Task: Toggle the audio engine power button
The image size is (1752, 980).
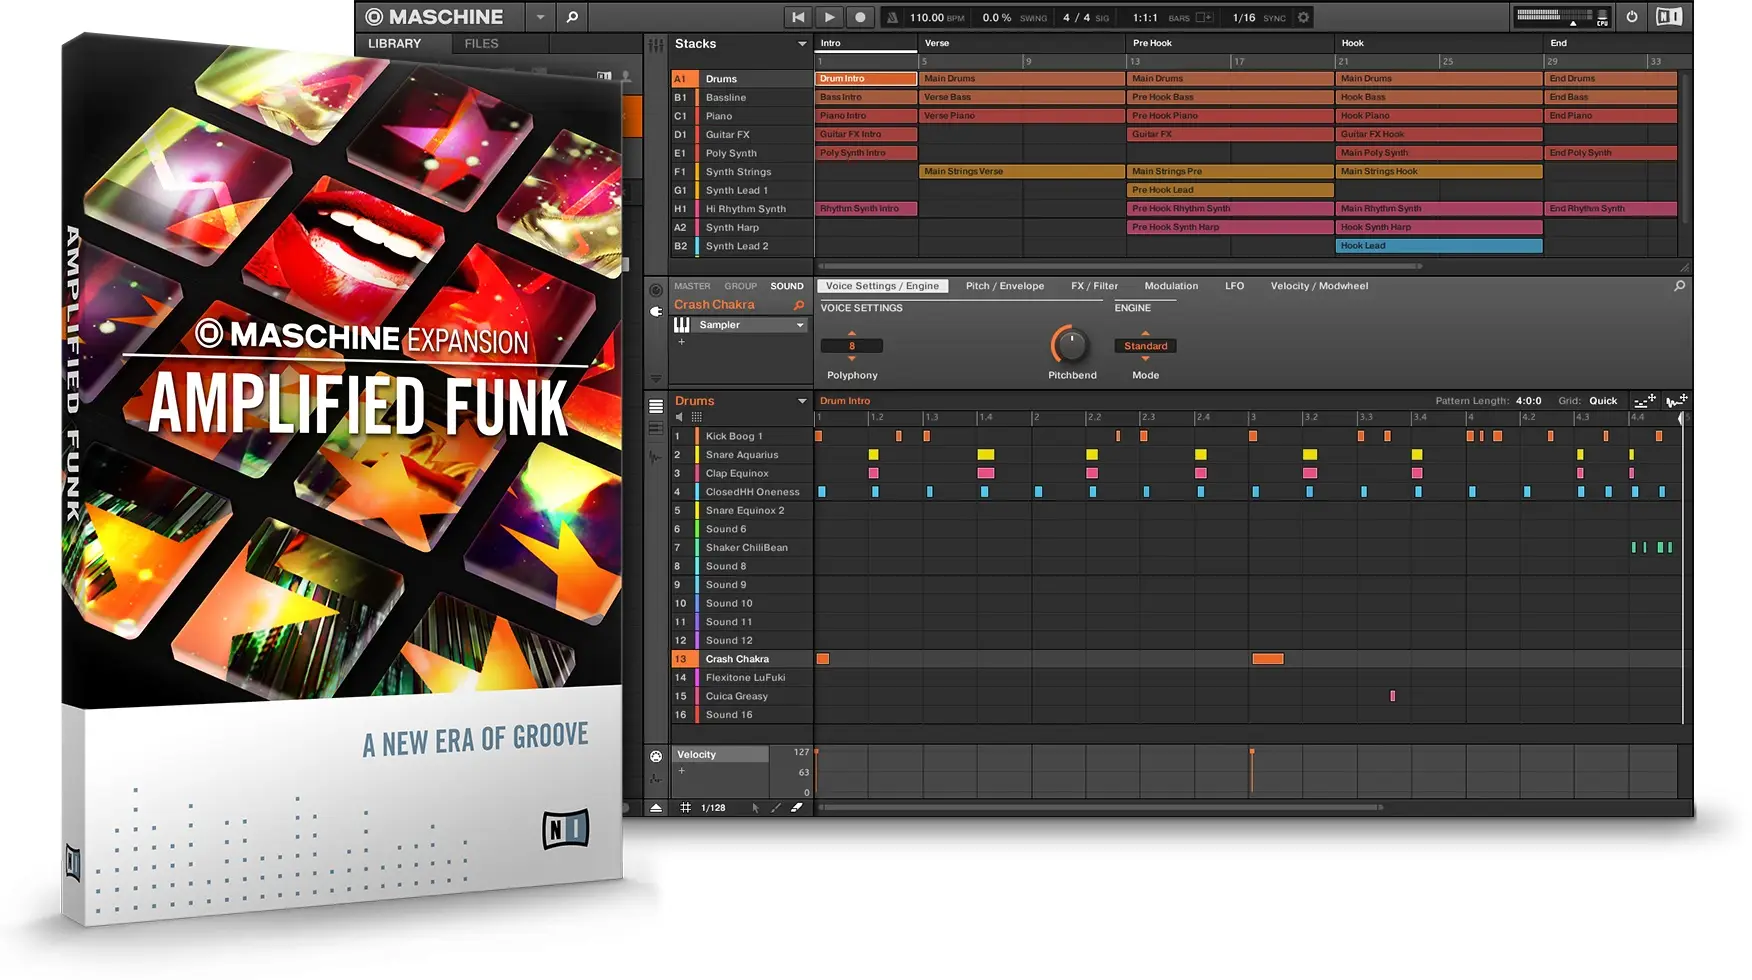Action: (1632, 17)
